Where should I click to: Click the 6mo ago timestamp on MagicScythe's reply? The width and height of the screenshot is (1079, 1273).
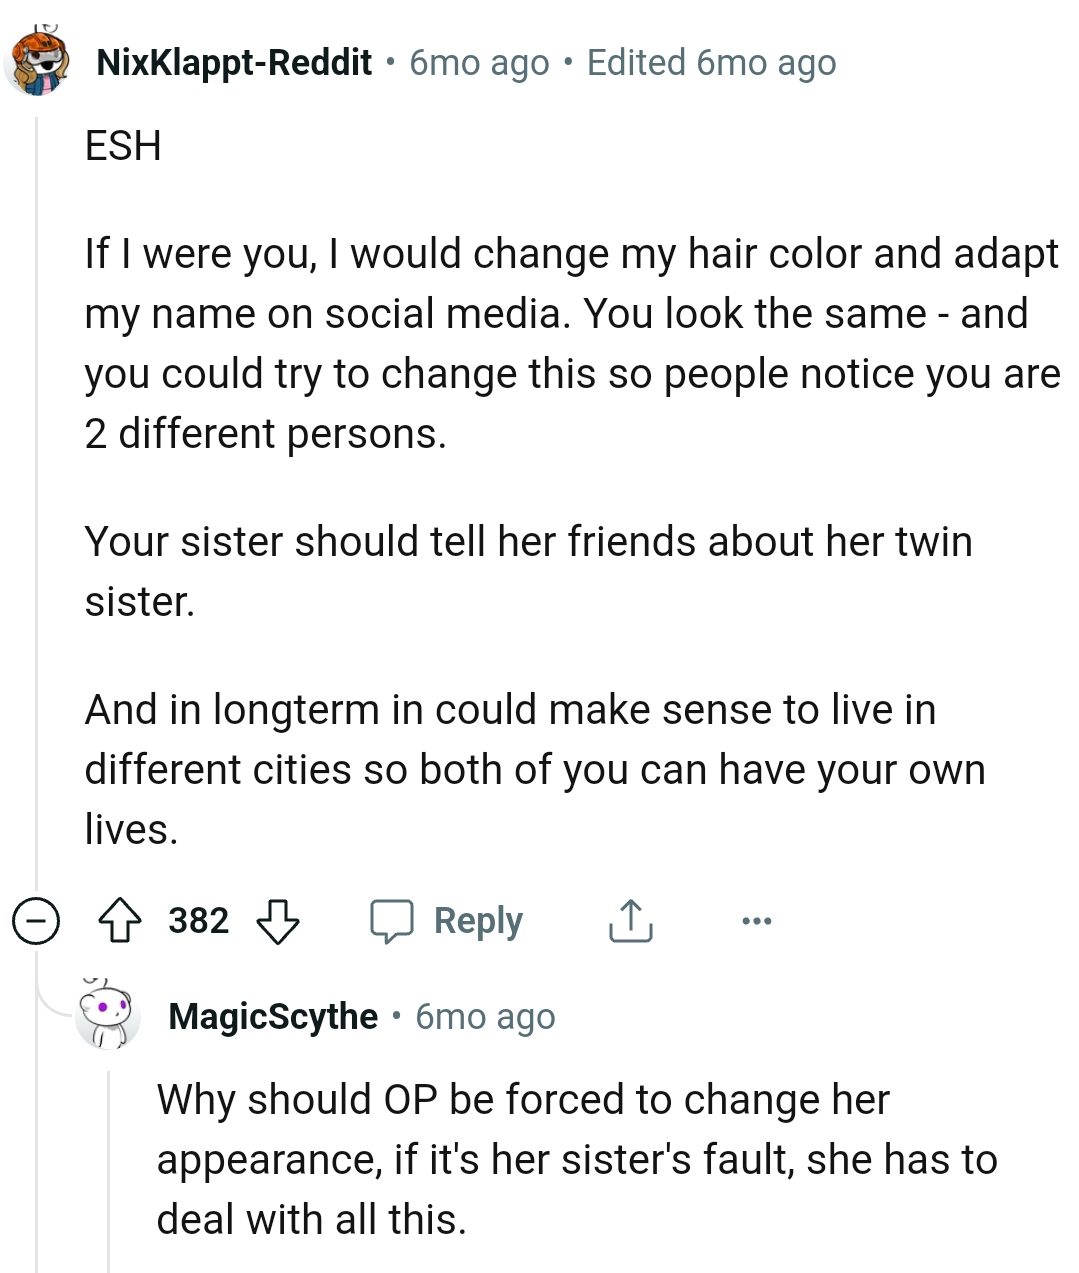[485, 1016]
